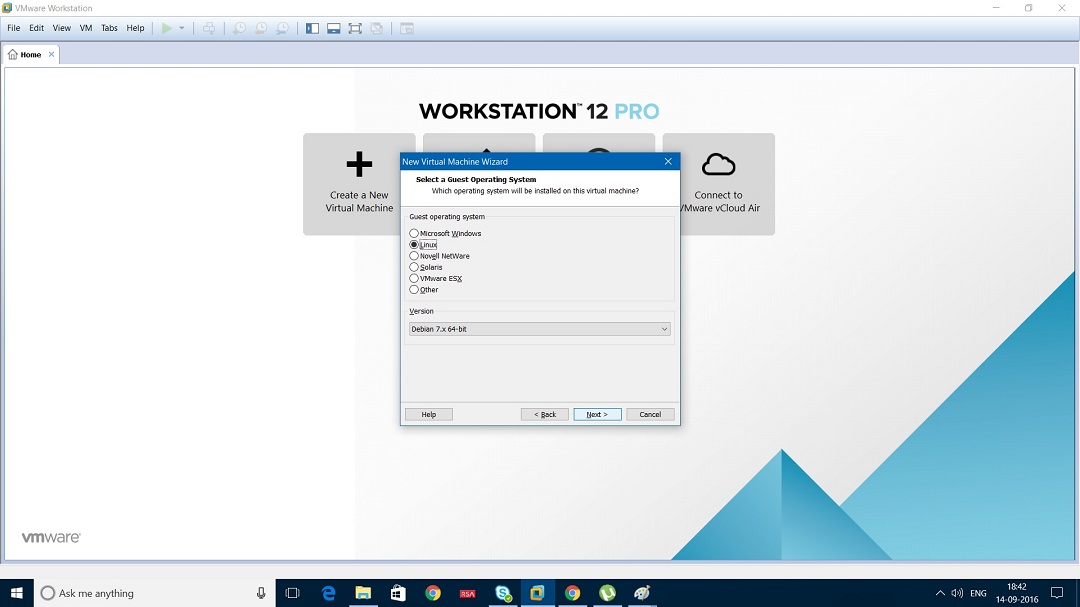
Task: Open the RSA taskbar icon
Action: (x=468, y=593)
